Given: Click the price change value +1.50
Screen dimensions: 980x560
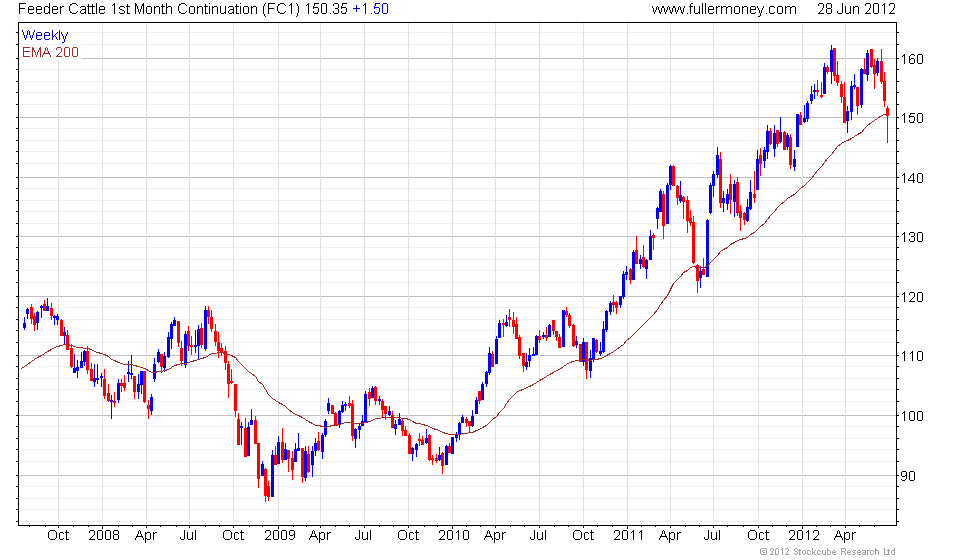Looking at the screenshot, I should tap(371, 9).
